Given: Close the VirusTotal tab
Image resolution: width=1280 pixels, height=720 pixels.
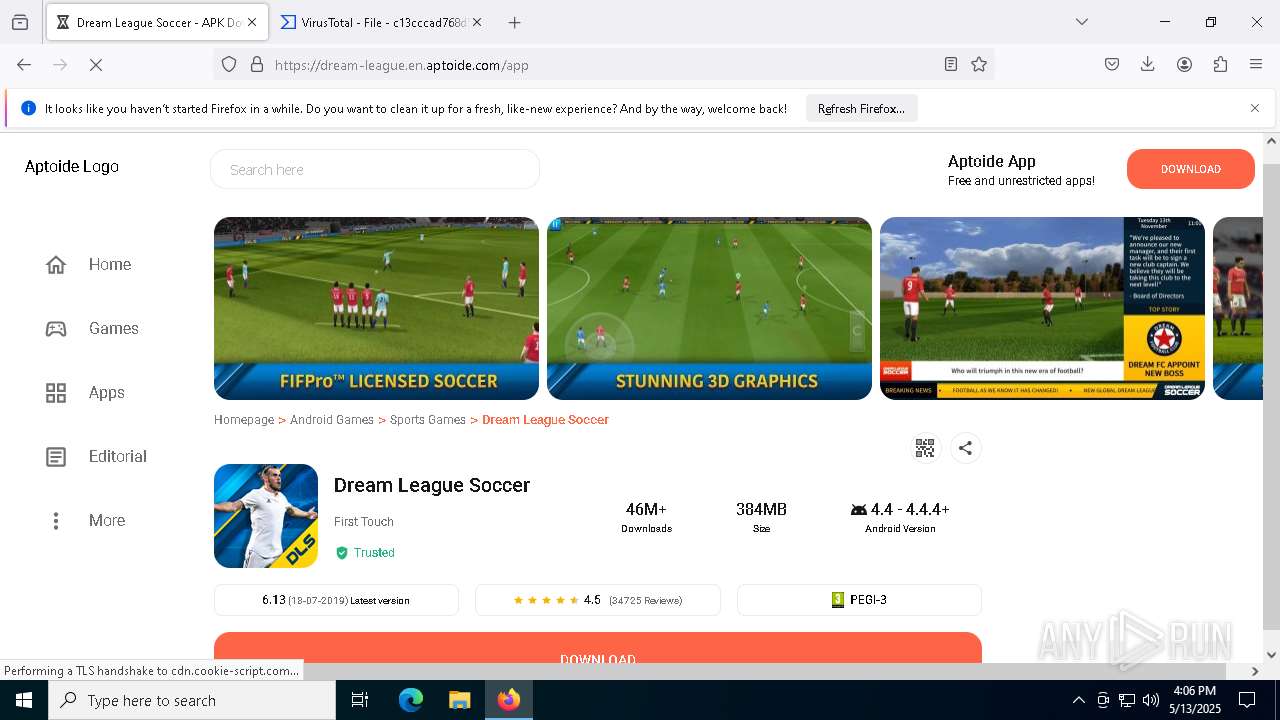Looking at the screenshot, I should pos(476,22).
